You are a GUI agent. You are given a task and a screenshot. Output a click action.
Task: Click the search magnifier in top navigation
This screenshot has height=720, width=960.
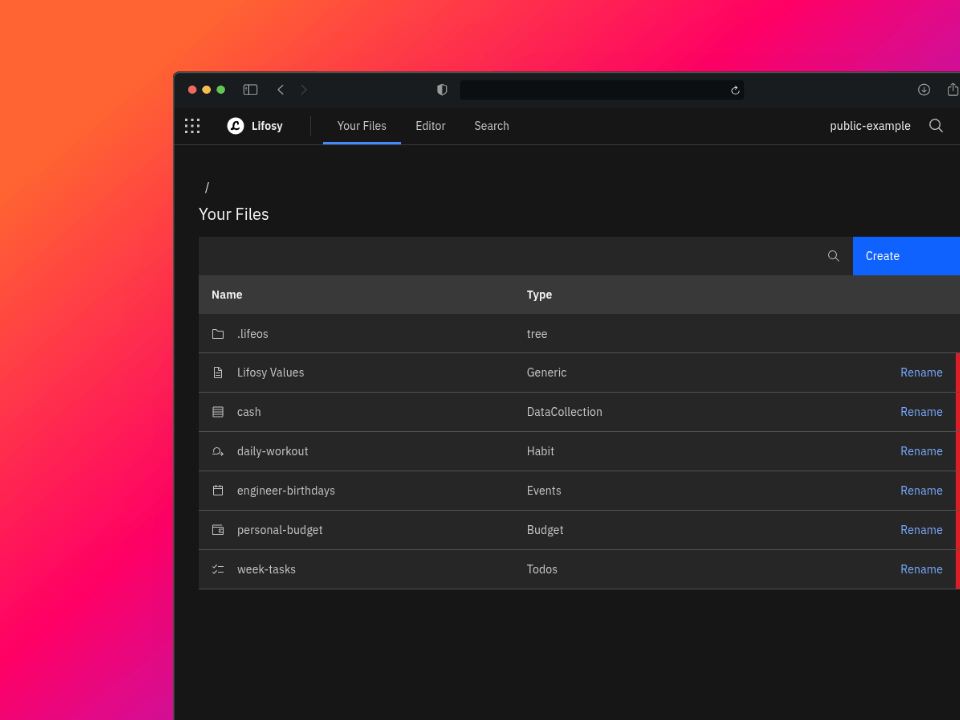pyautogui.click(x=936, y=126)
